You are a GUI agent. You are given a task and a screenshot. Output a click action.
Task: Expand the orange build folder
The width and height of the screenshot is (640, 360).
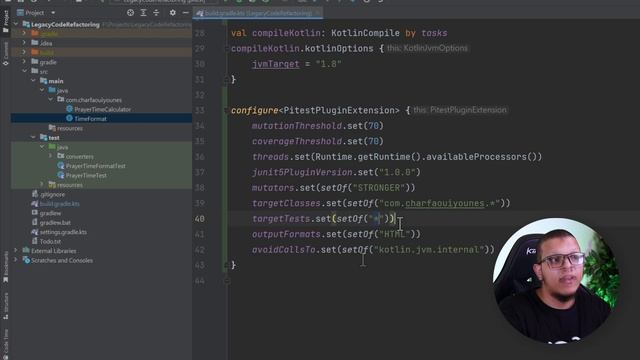pos(24,52)
